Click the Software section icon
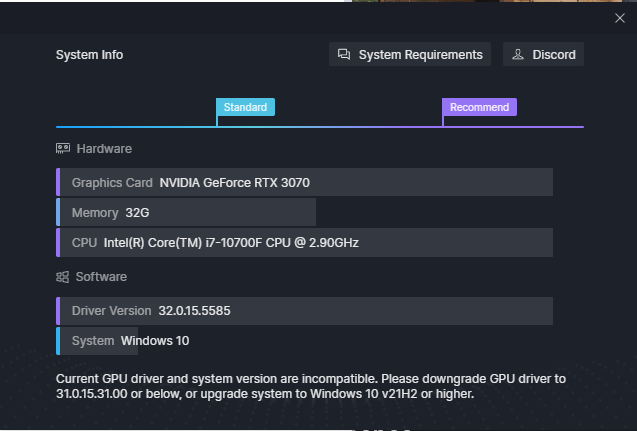The width and height of the screenshot is (637, 431). (62, 277)
